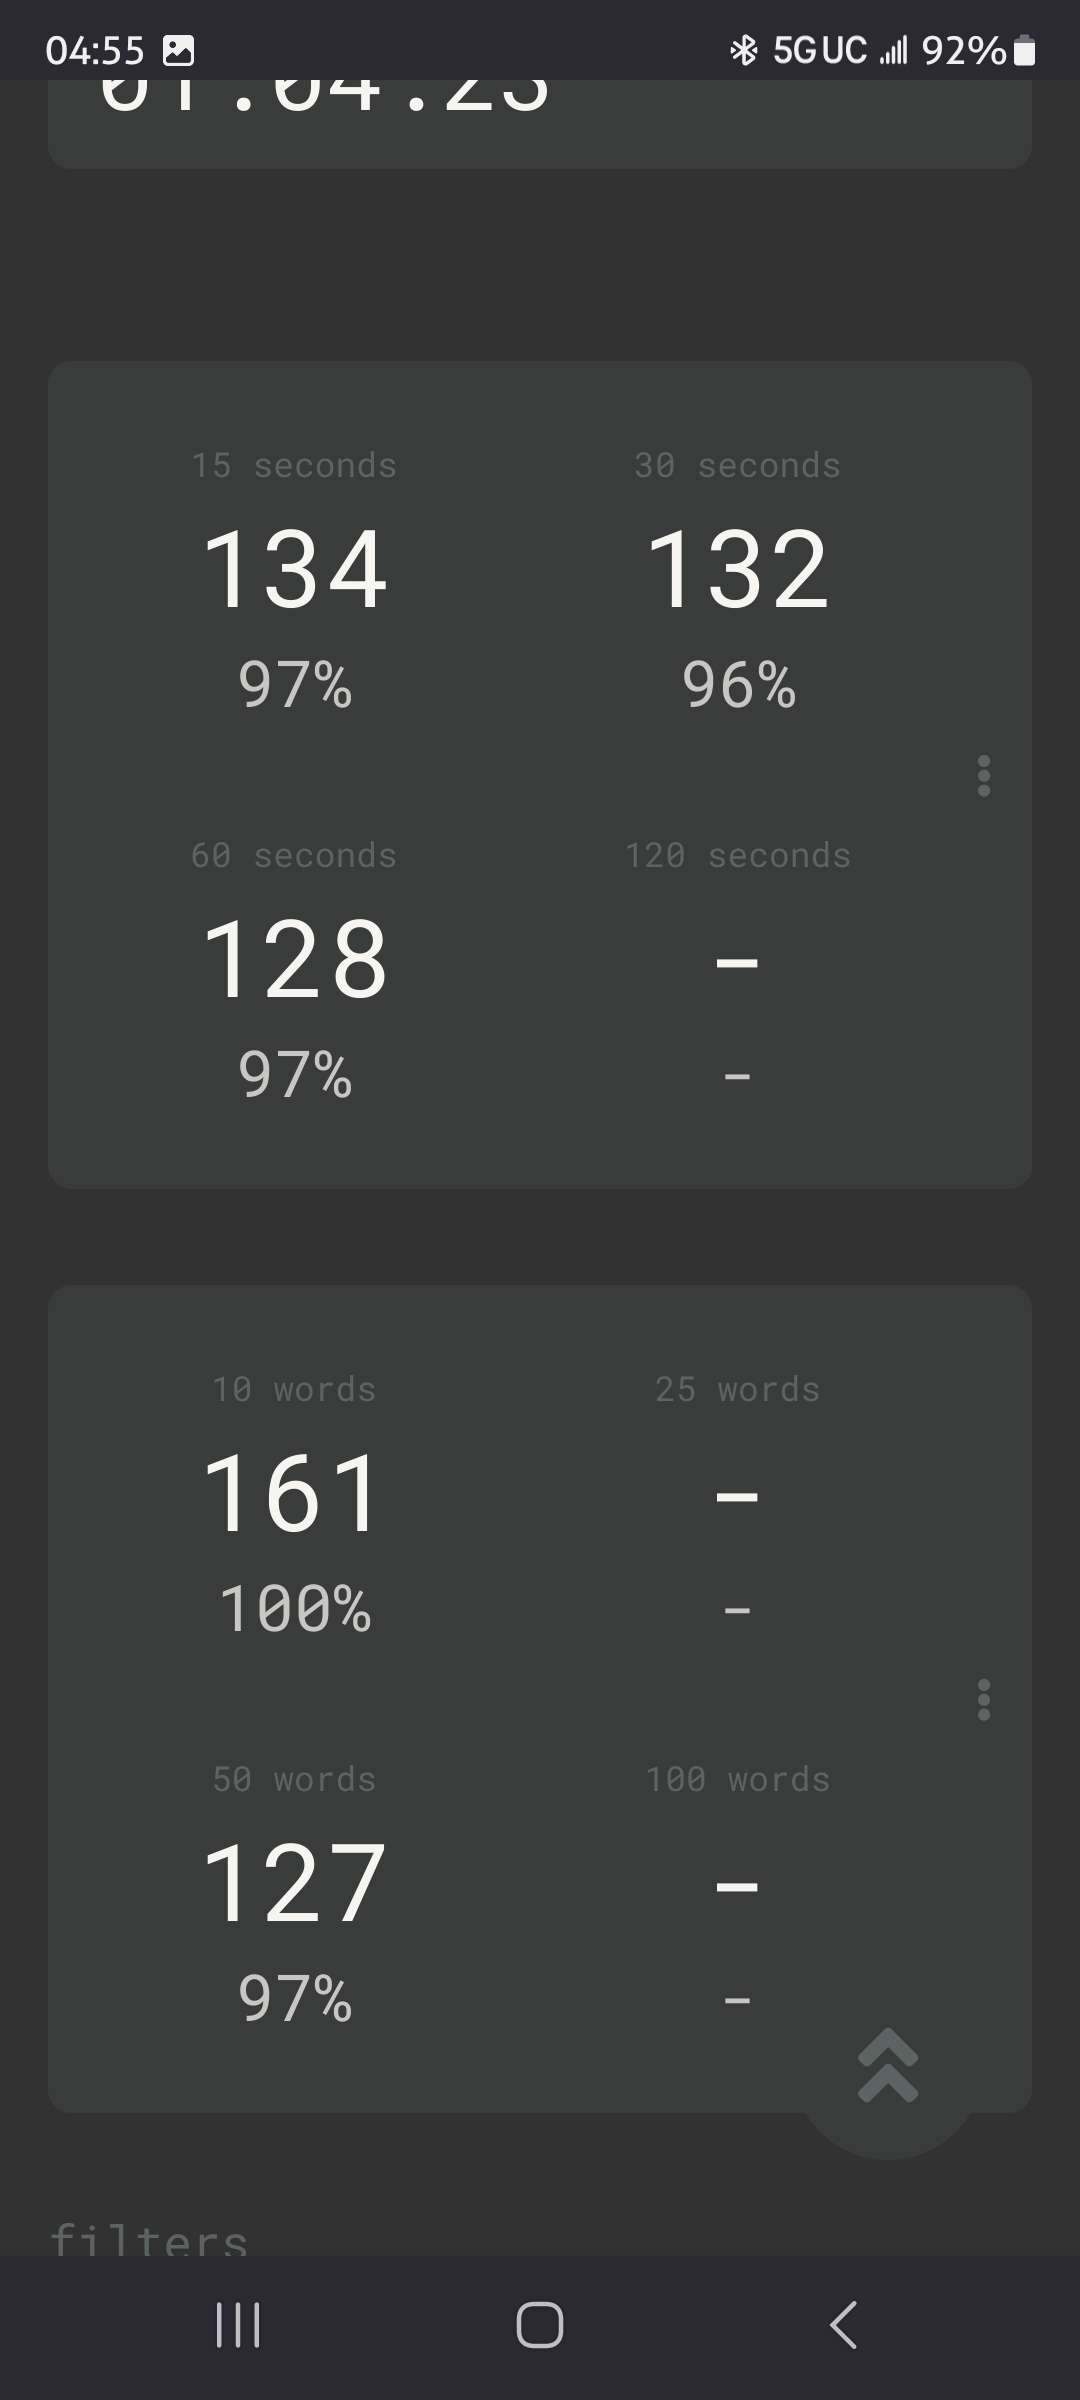Viewport: 1080px width, 2400px height.
Task: Select the 60 seconds score 128
Action: [295, 960]
